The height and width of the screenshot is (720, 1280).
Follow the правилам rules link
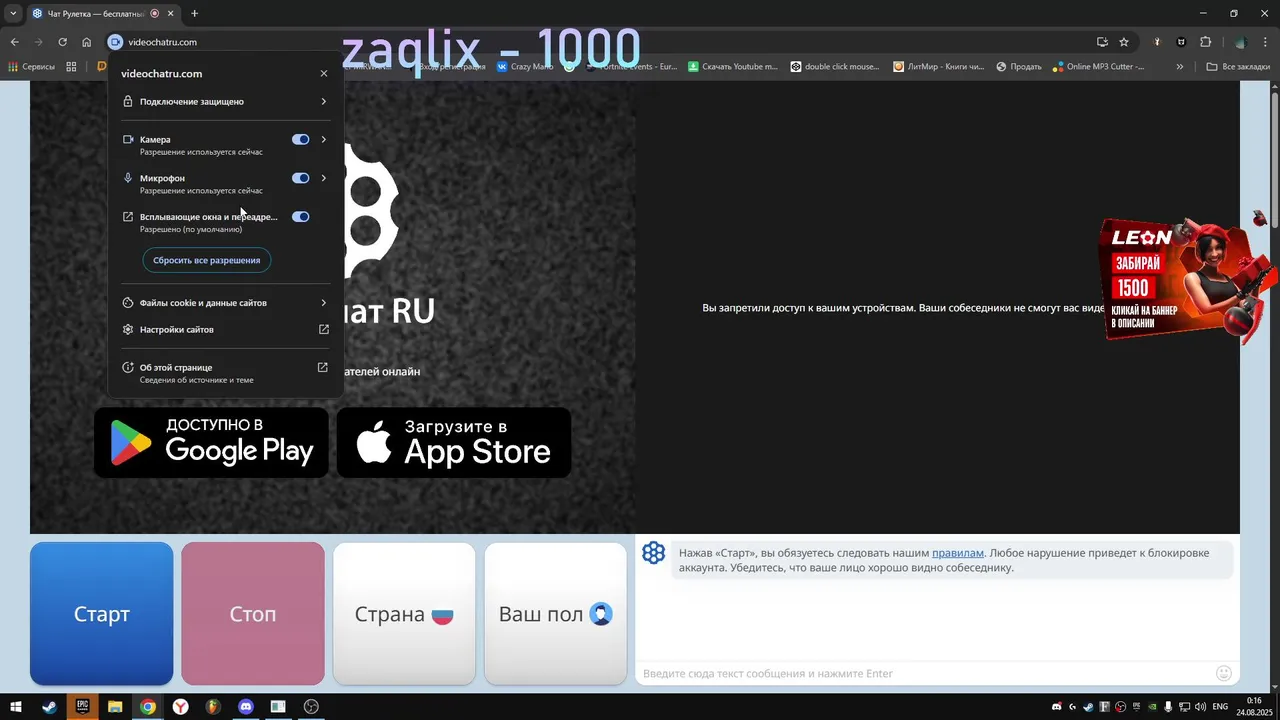point(958,553)
